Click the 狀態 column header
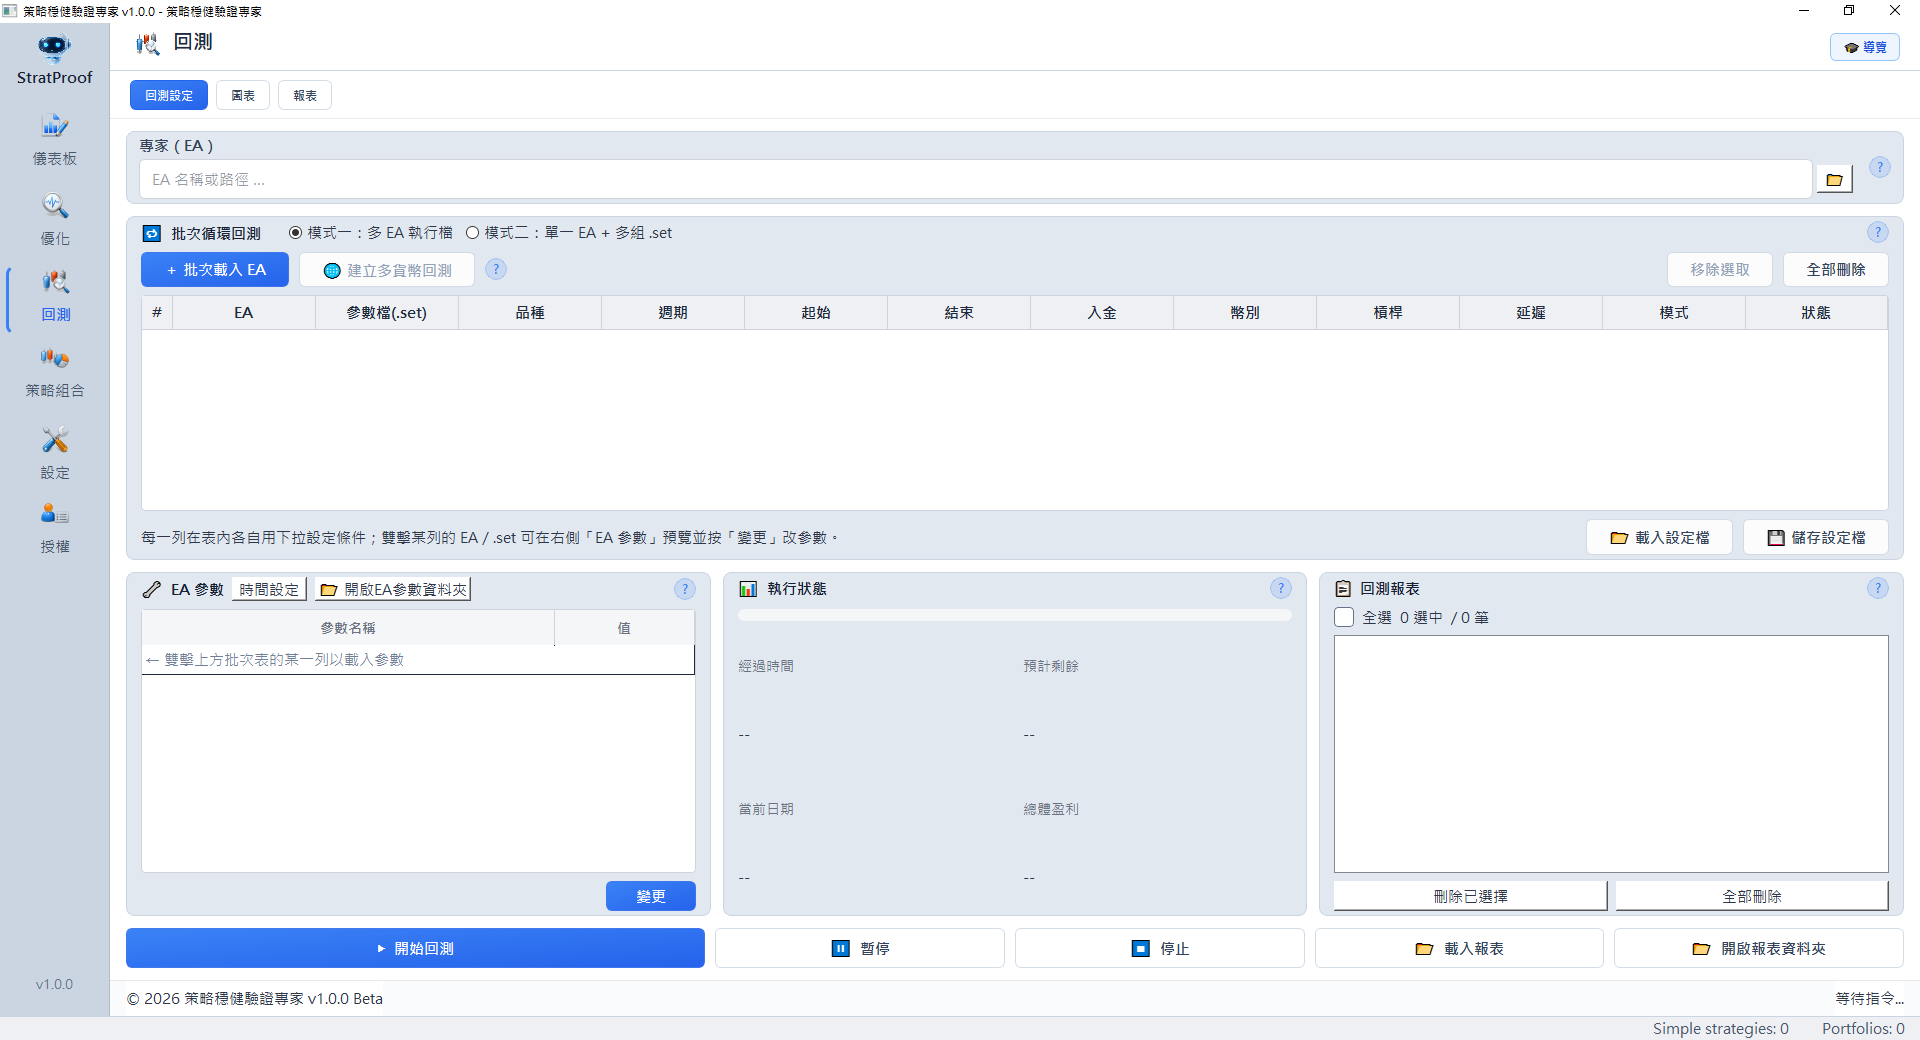Viewport: 1920px width, 1040px height. tap(1816, 313)
